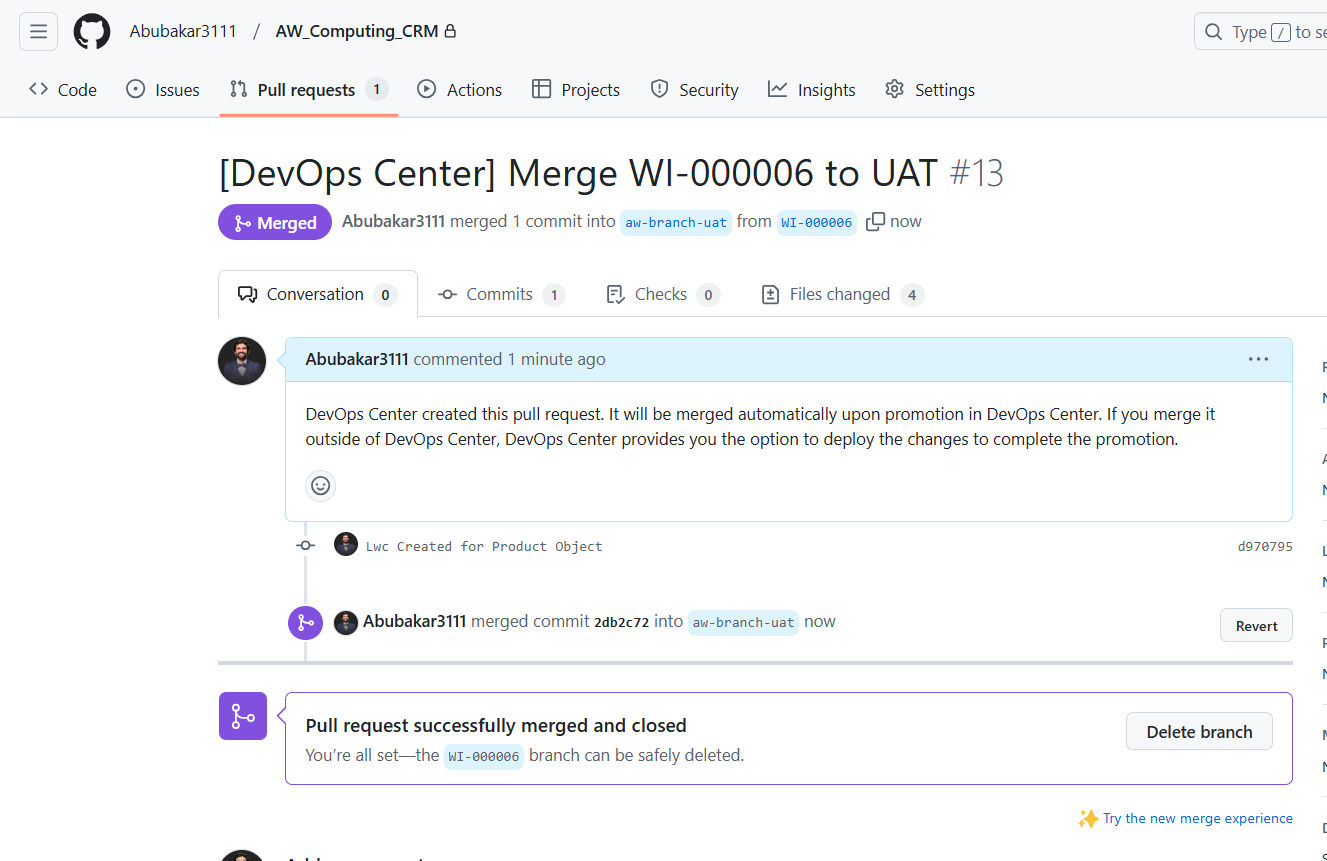Viewport: 1327px width, 861px height.
Task: Click the Issues tab circle icon
Action: (x=135, y=89)
